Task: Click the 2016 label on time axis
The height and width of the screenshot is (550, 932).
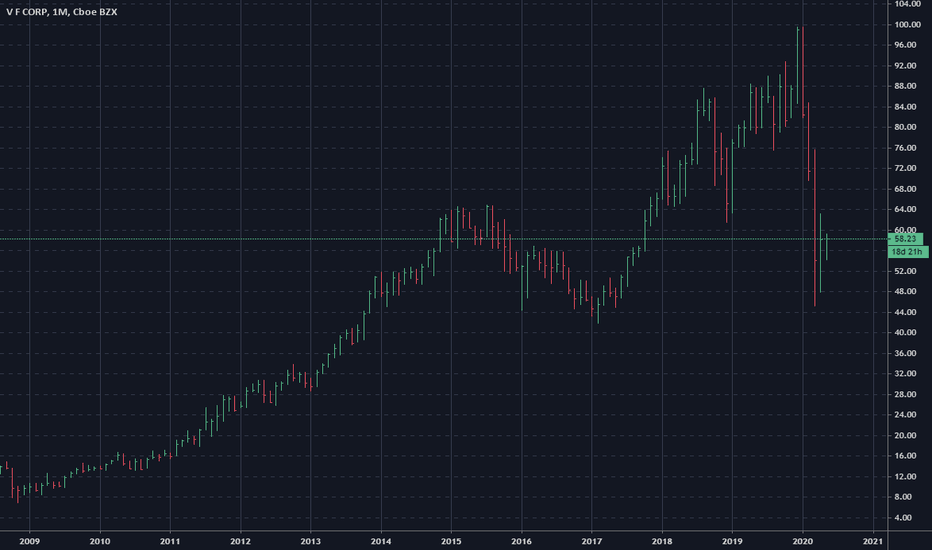Action: click(x=521, y=541)
